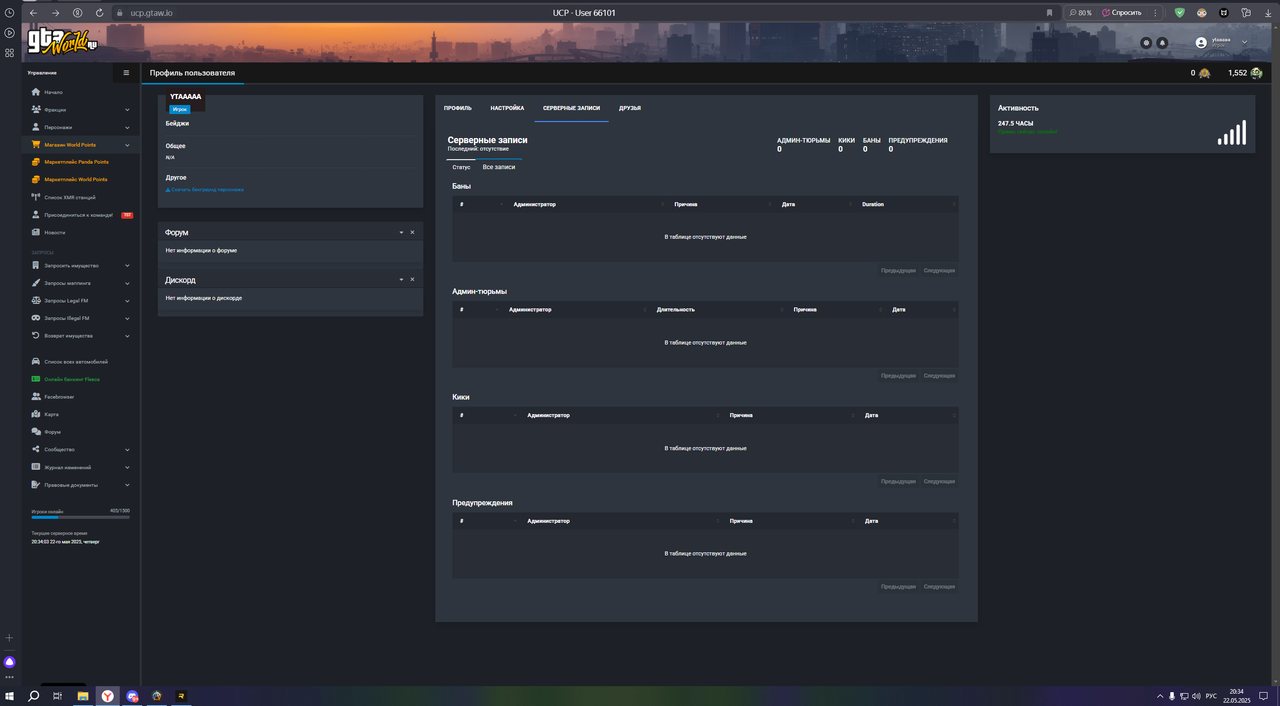The height and width of the screenshot is (706, 1280).
Task: Open Форум from the sidebar
Action: tap(52, 432)
